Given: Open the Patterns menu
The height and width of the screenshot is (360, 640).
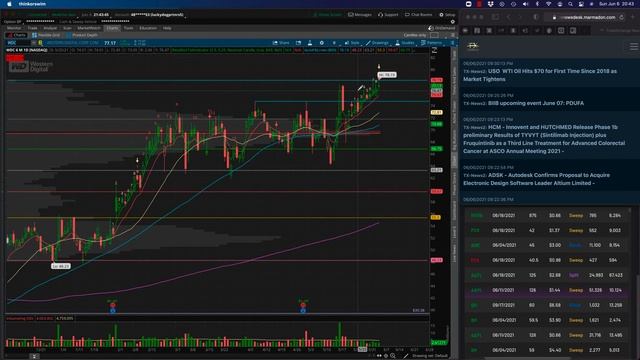Looking at the screenshot, I should (x=431, y=42).
